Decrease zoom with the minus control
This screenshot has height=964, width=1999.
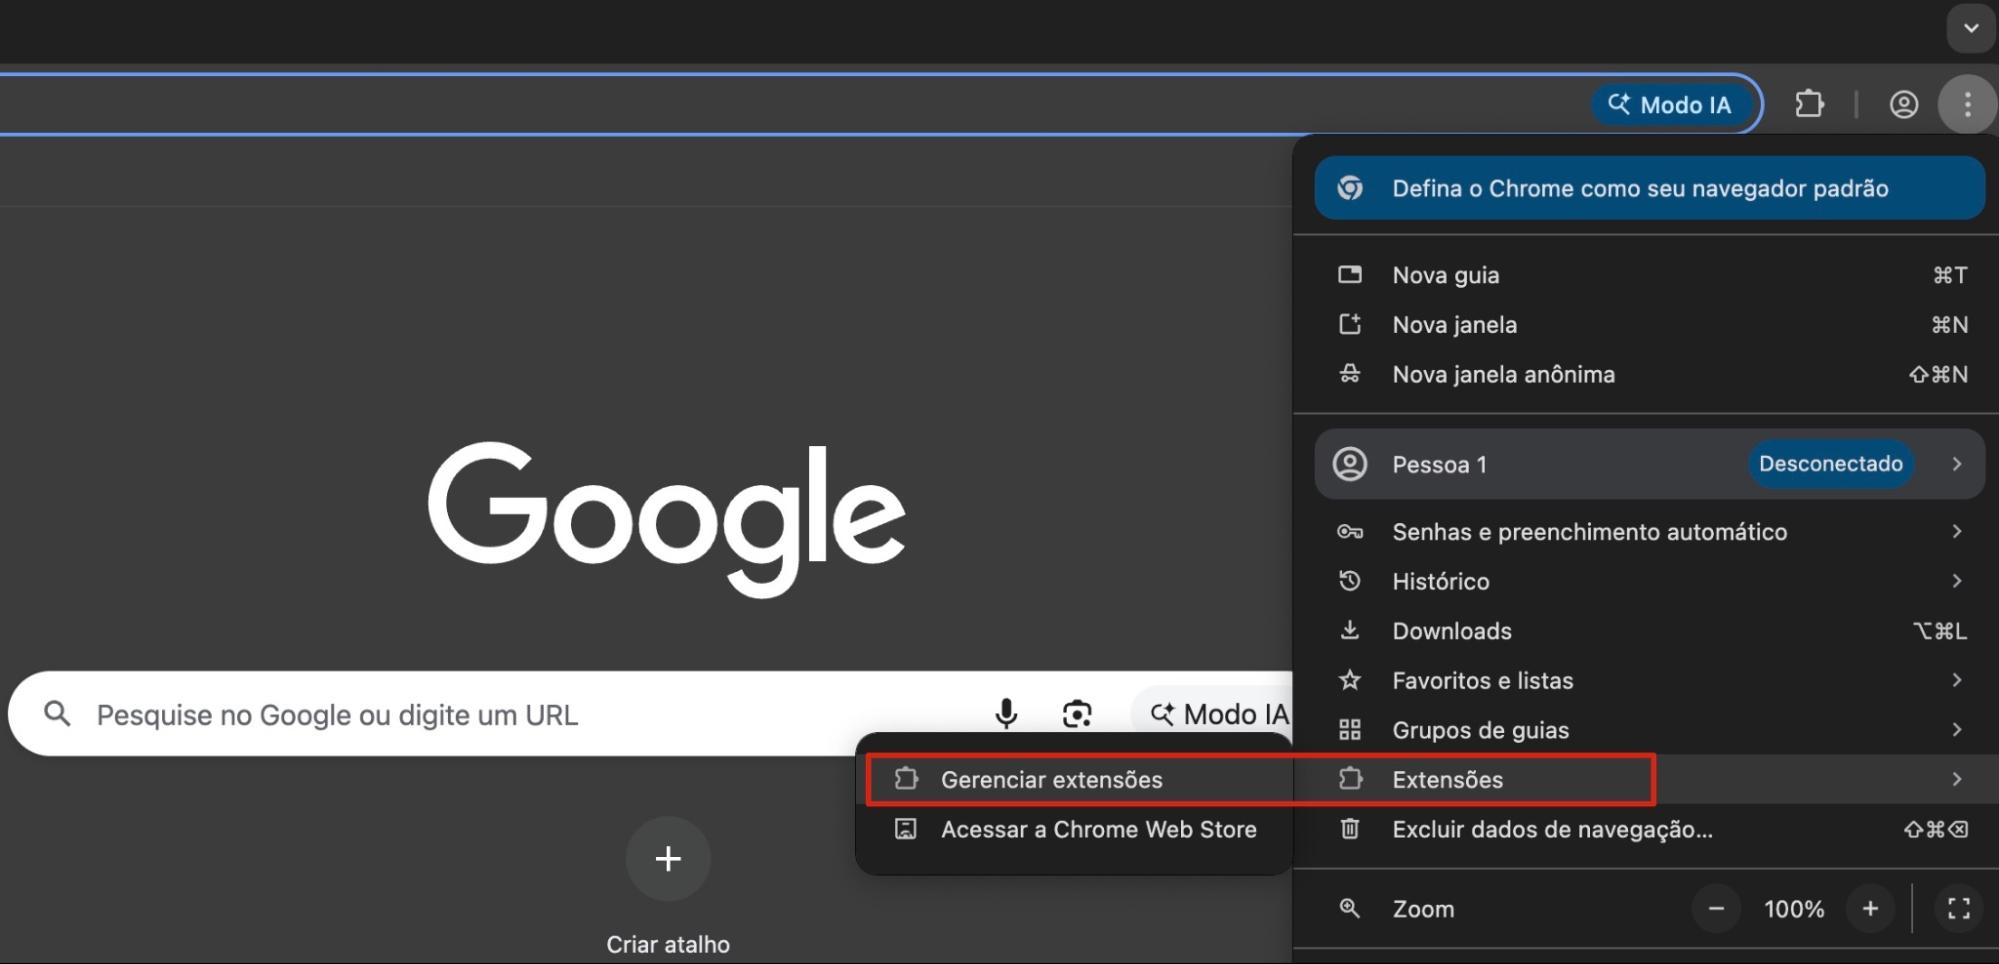(x=1715, y=908)
